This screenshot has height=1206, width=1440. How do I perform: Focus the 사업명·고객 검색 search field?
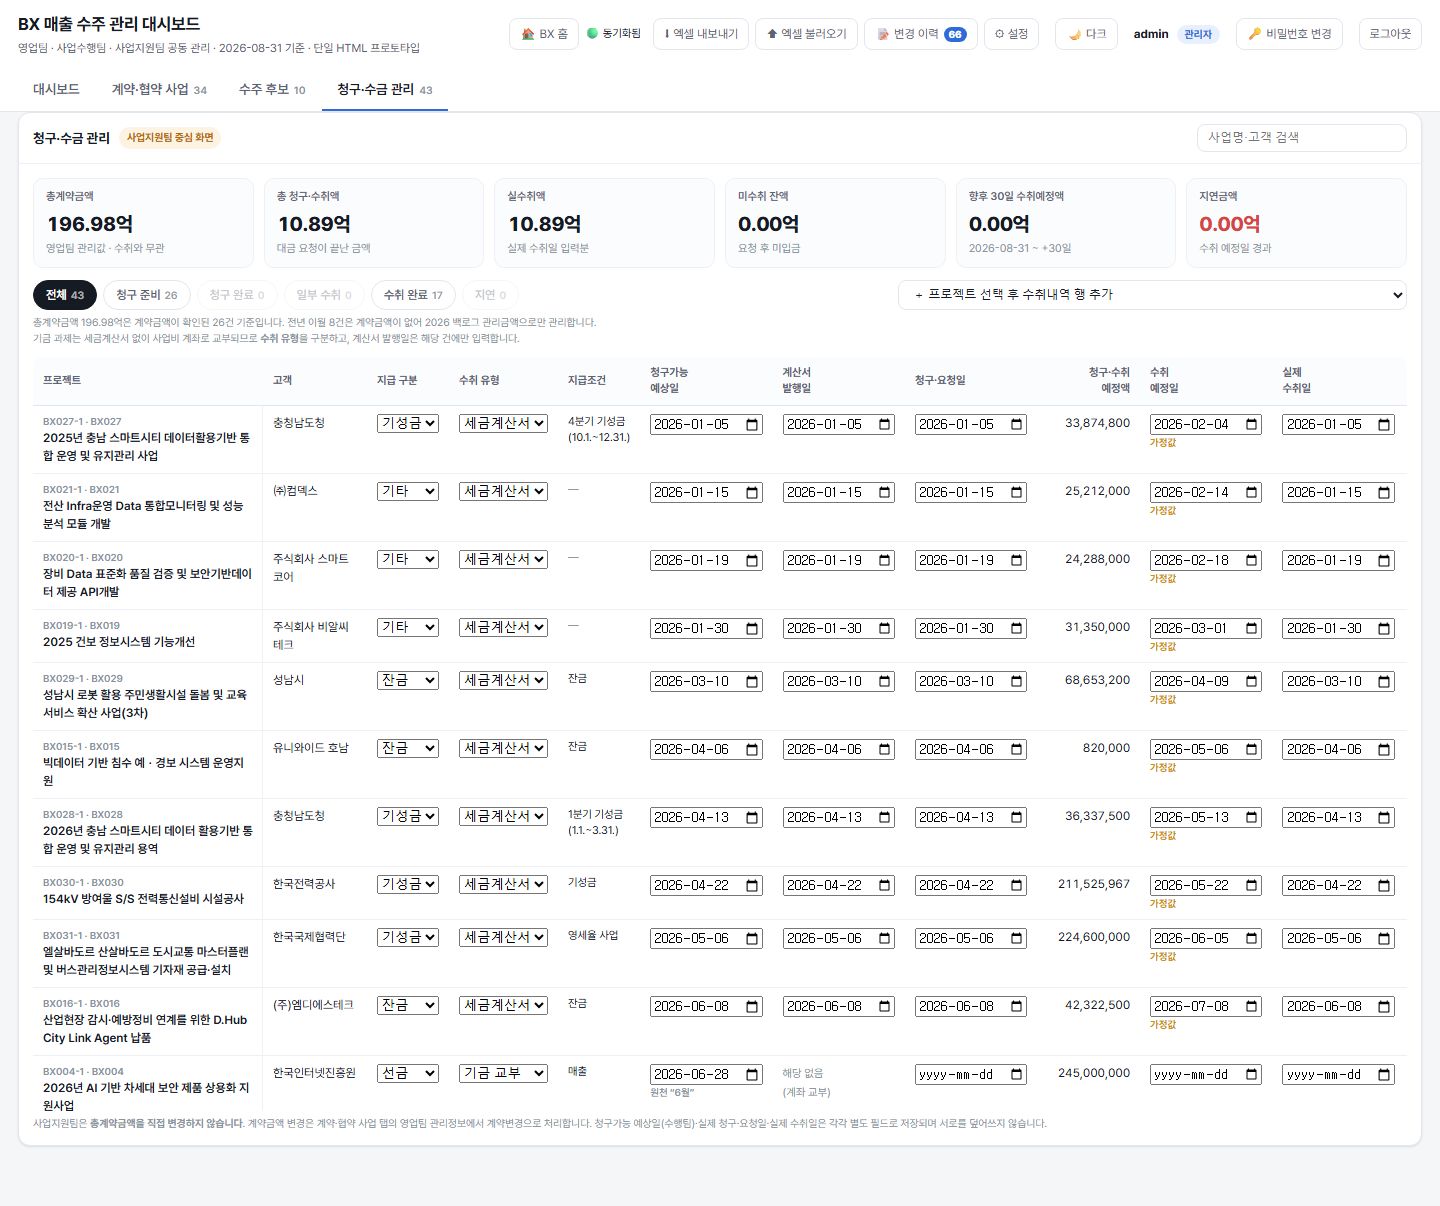(x=1302, y=138)
